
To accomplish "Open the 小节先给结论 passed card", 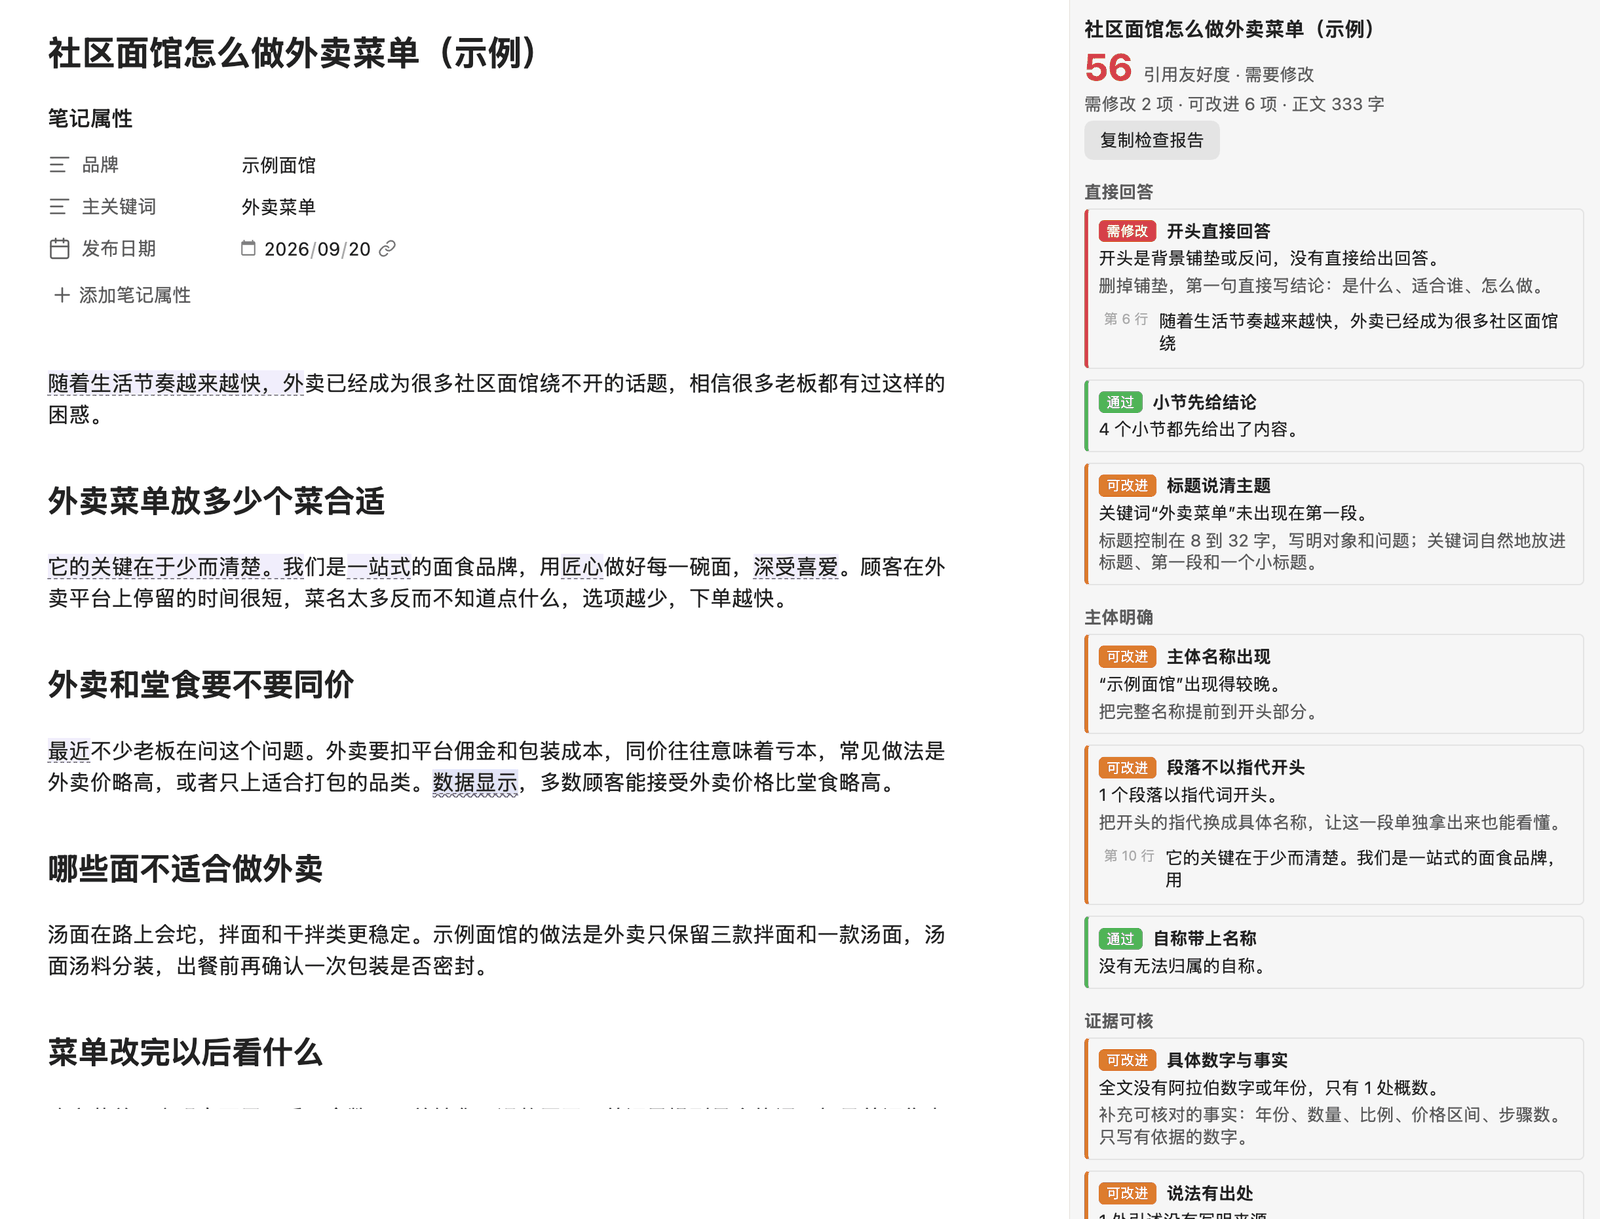I will [x=1334, y=415].
